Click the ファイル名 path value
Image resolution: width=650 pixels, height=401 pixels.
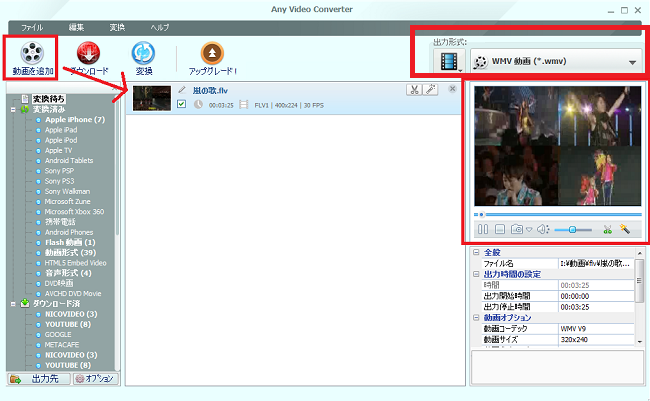click(596, 263)
